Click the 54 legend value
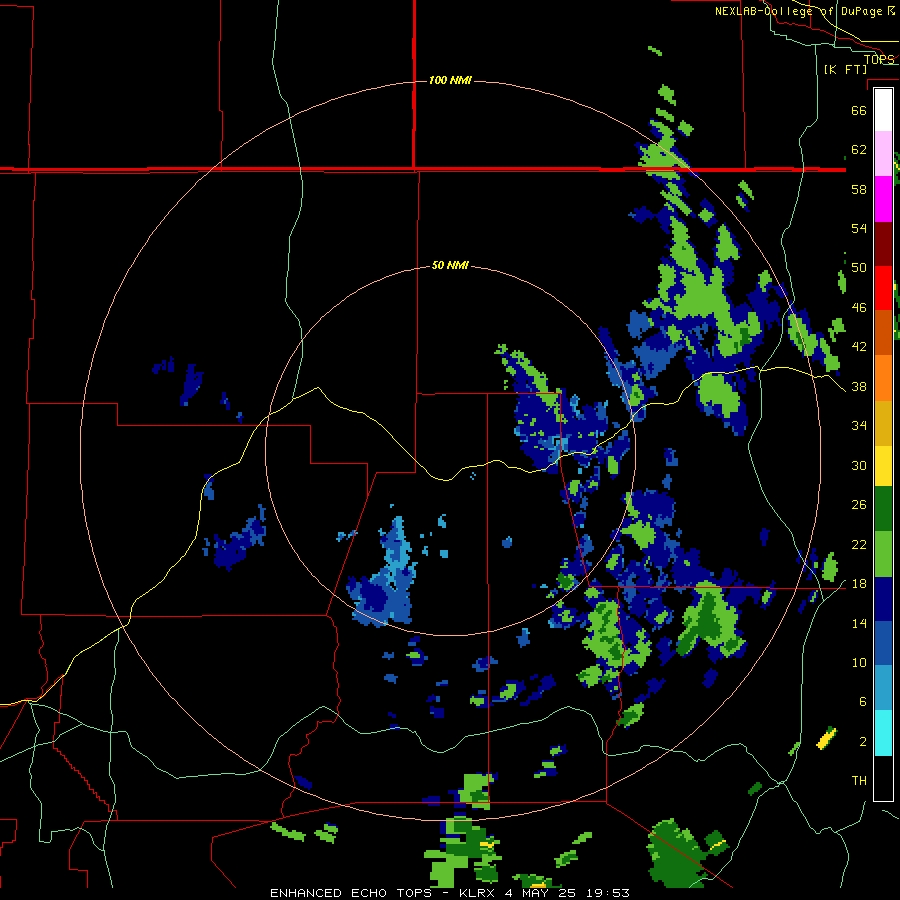Image resolution: width=900 pixels, height=900 pixels. pos(859,228)
